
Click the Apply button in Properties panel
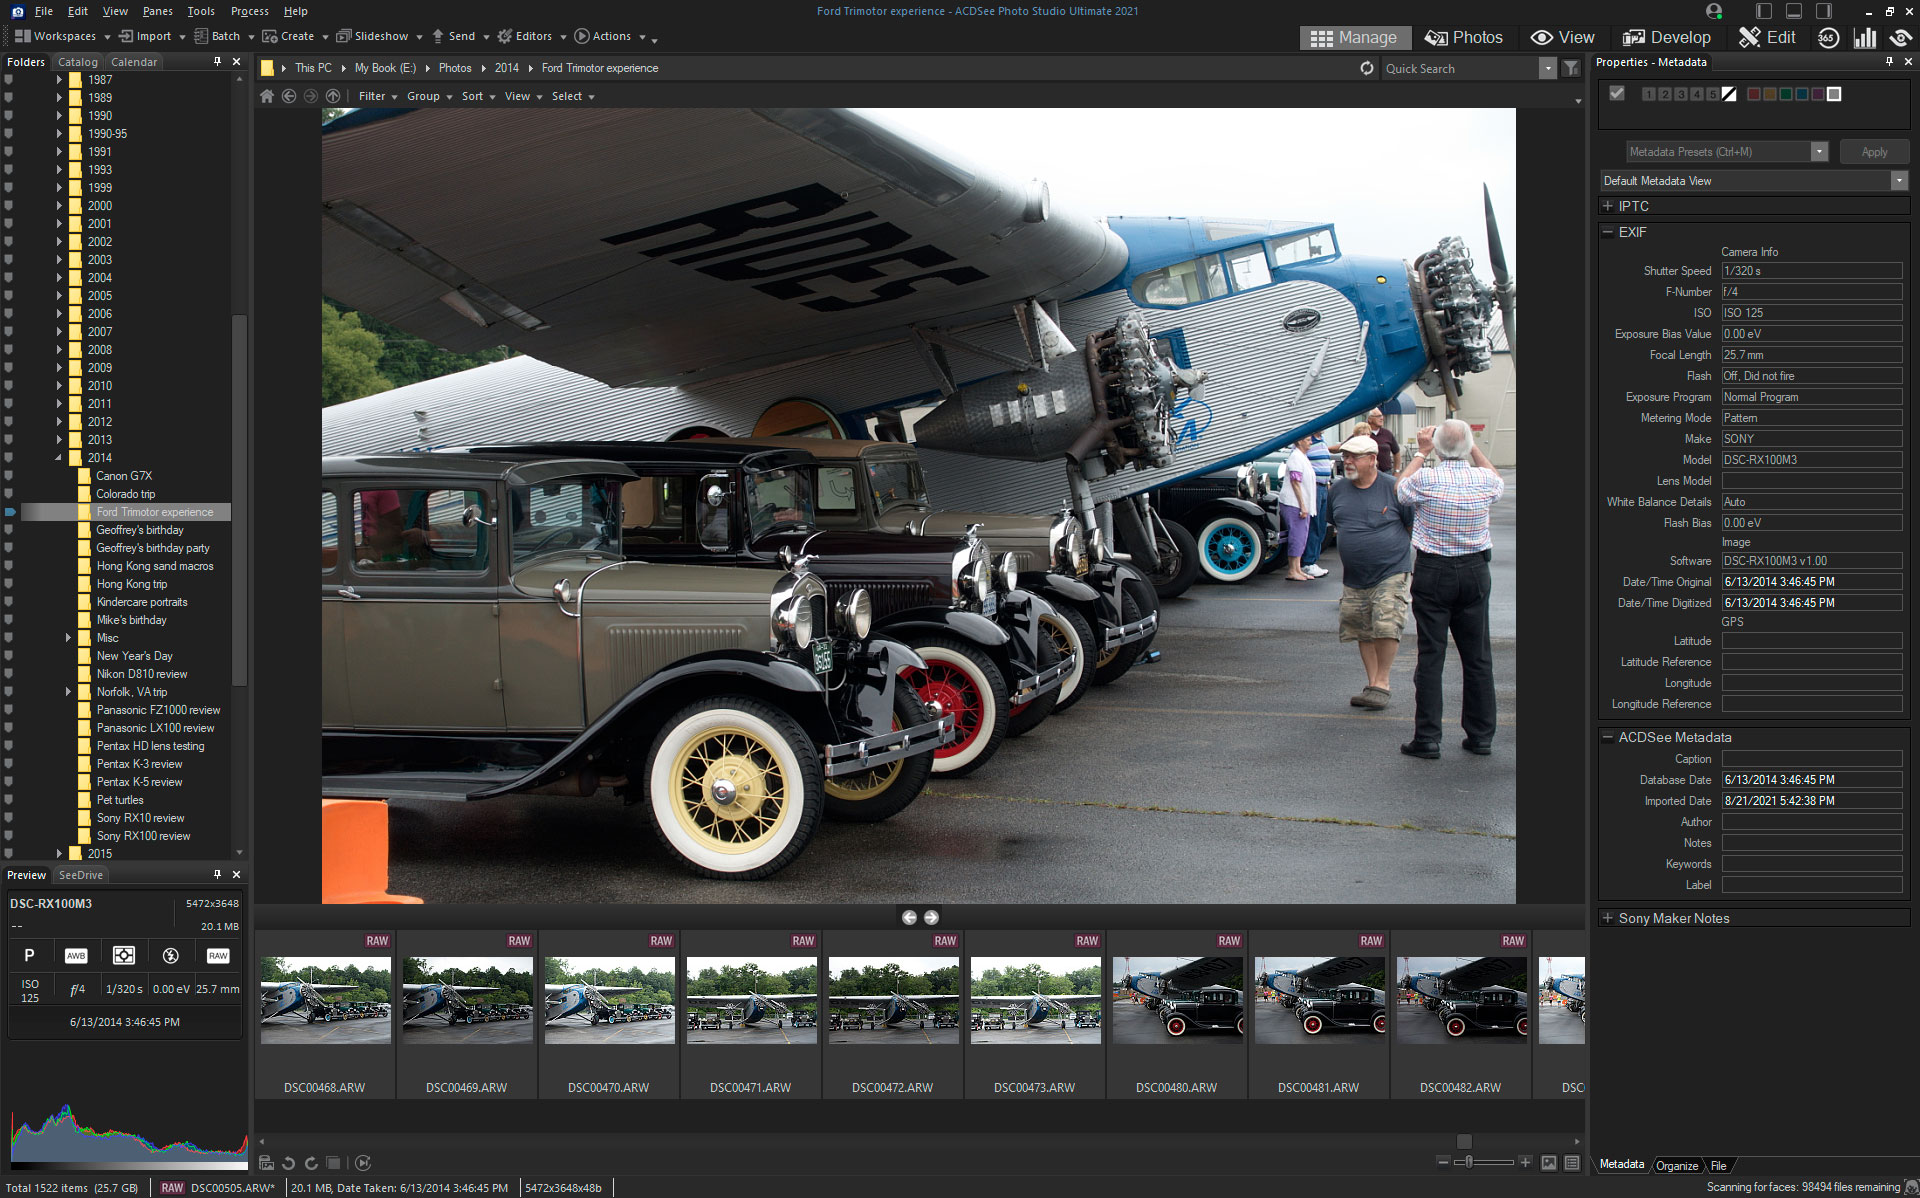coord(1874,151)
